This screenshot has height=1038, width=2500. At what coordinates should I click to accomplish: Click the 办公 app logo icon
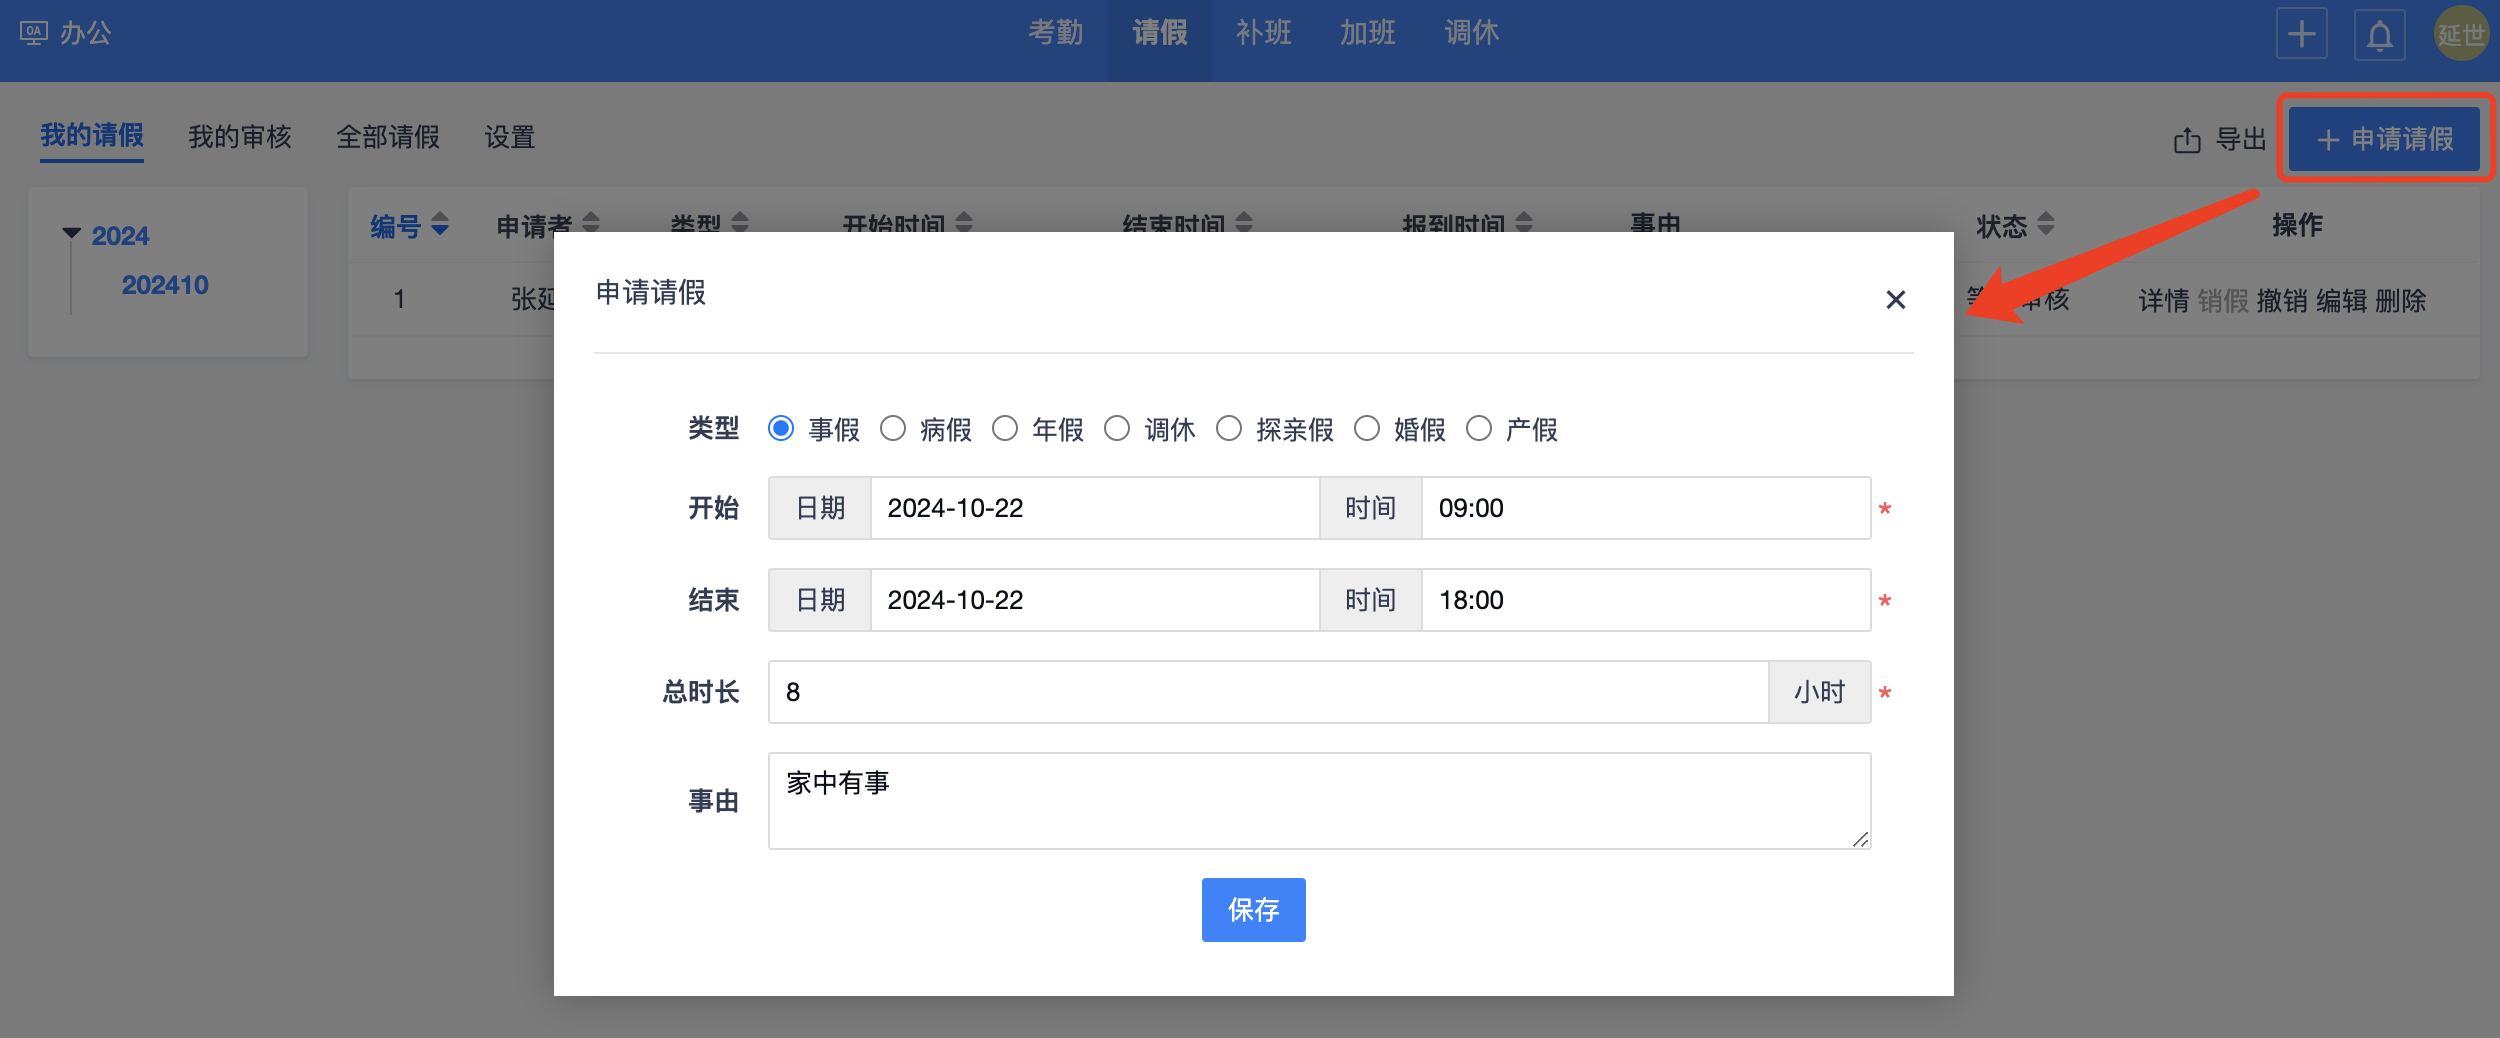tap(33, 33)
